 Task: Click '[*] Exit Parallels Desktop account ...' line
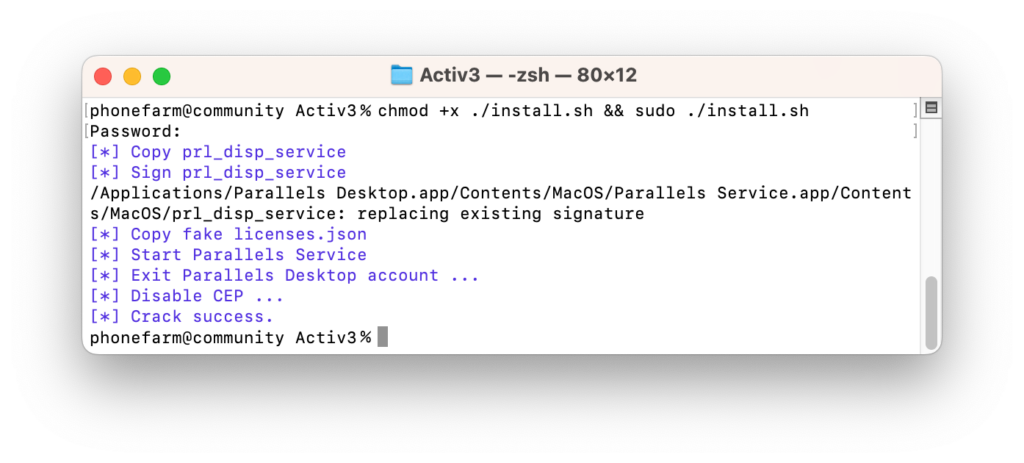click(x=285, y=276)
